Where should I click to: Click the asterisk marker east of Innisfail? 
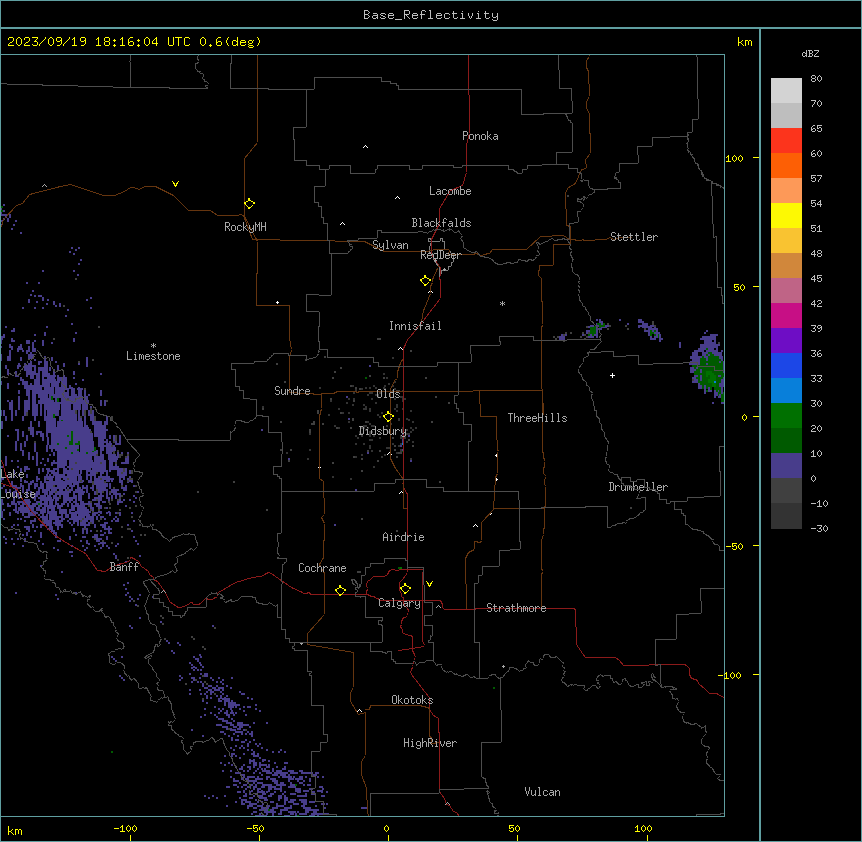point(502,303)
